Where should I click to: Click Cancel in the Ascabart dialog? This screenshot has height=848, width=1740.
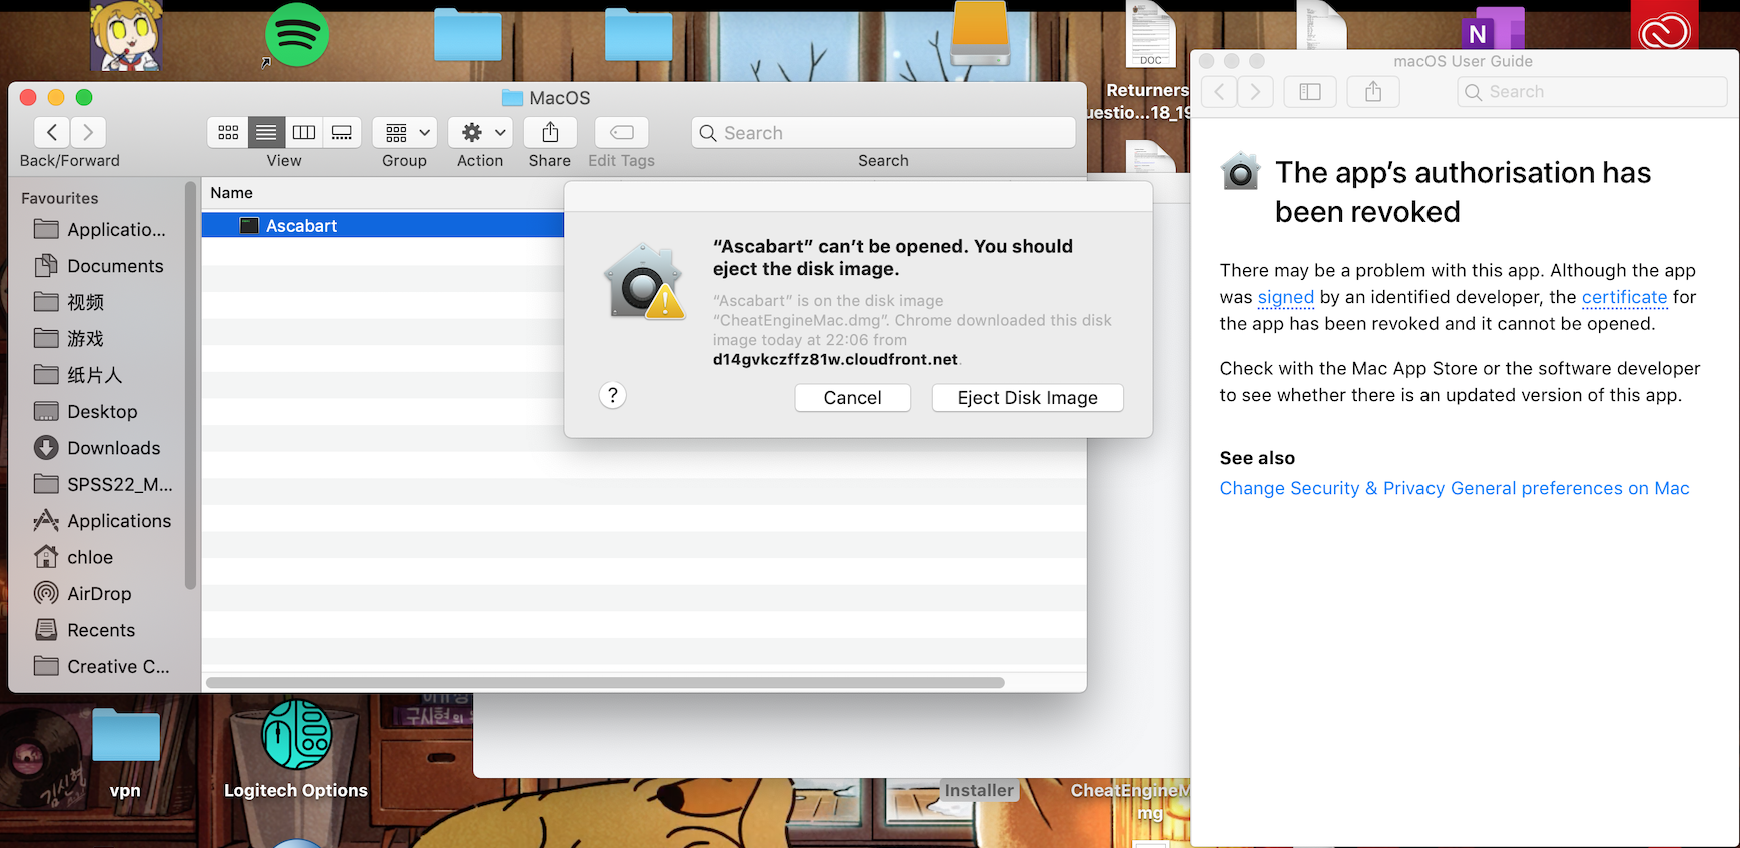click(852, 398)
